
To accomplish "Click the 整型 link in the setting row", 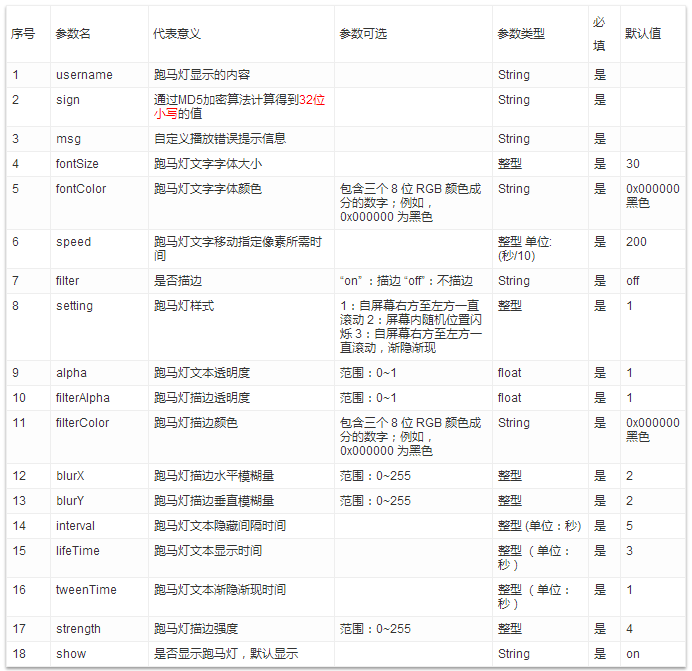I will click(509, 306).
